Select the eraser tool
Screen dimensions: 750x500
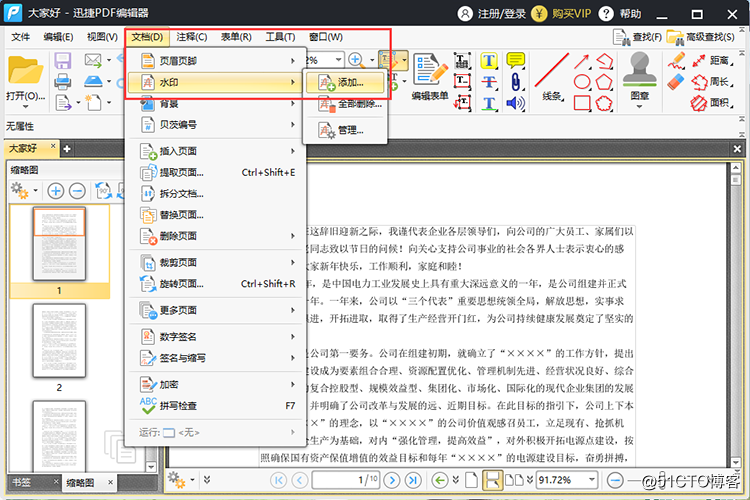coord(676,82)
